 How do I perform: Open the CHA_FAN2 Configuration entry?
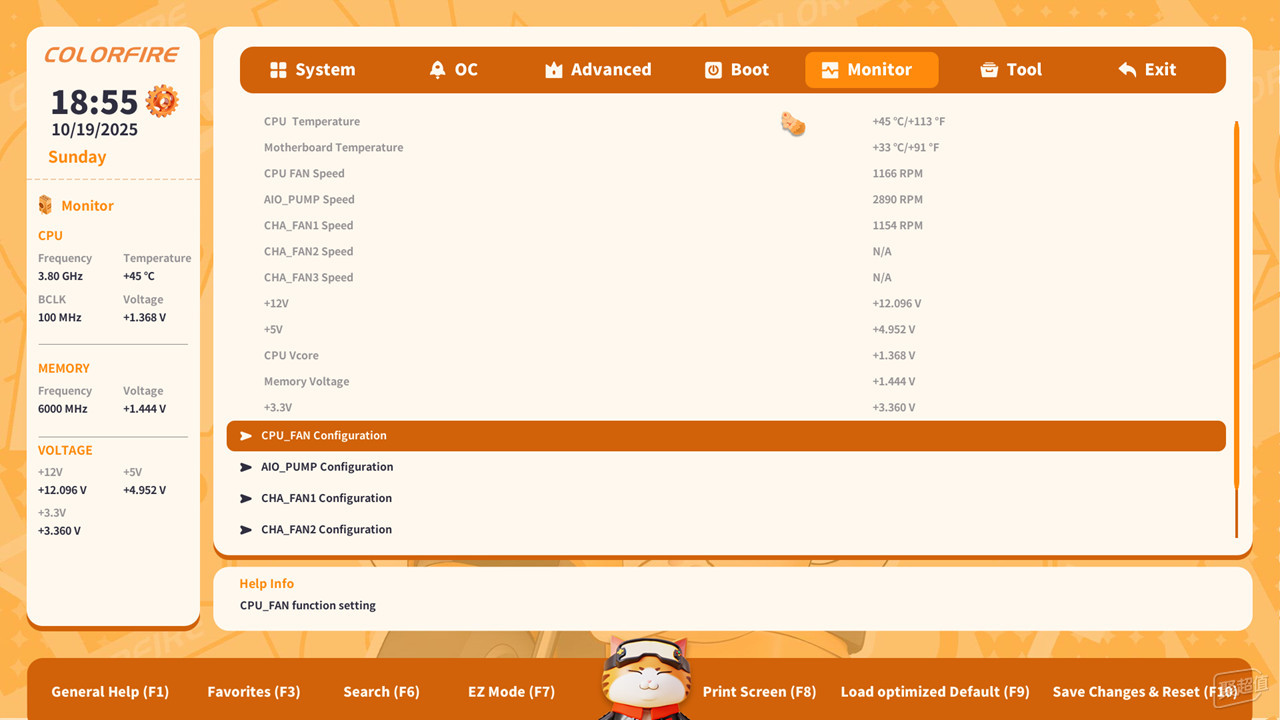click(326, 530)
